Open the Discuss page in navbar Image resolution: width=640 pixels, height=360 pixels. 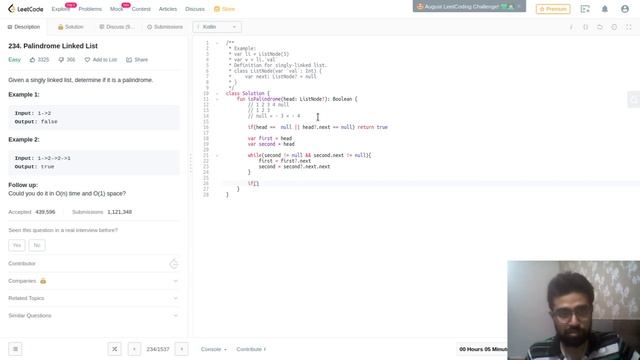195,9
